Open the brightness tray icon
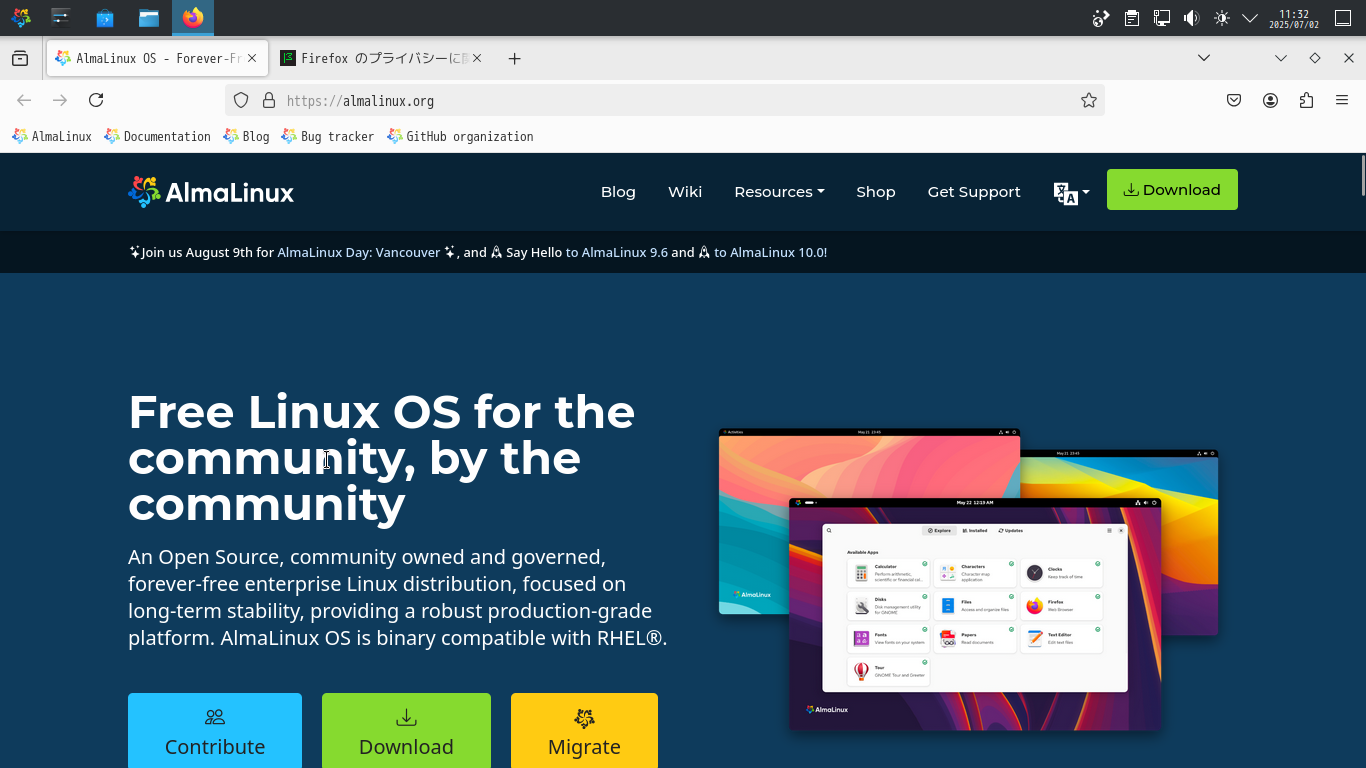Image resolution: width=1366 pixels, height=768 pixels. point(1221,18)
